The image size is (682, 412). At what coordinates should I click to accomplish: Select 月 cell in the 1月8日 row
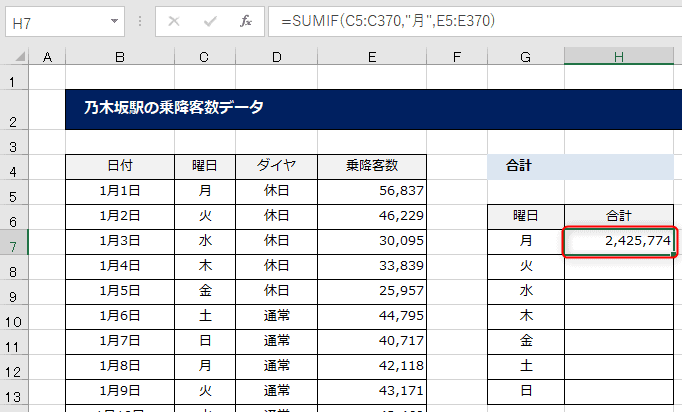pos(205,367)
